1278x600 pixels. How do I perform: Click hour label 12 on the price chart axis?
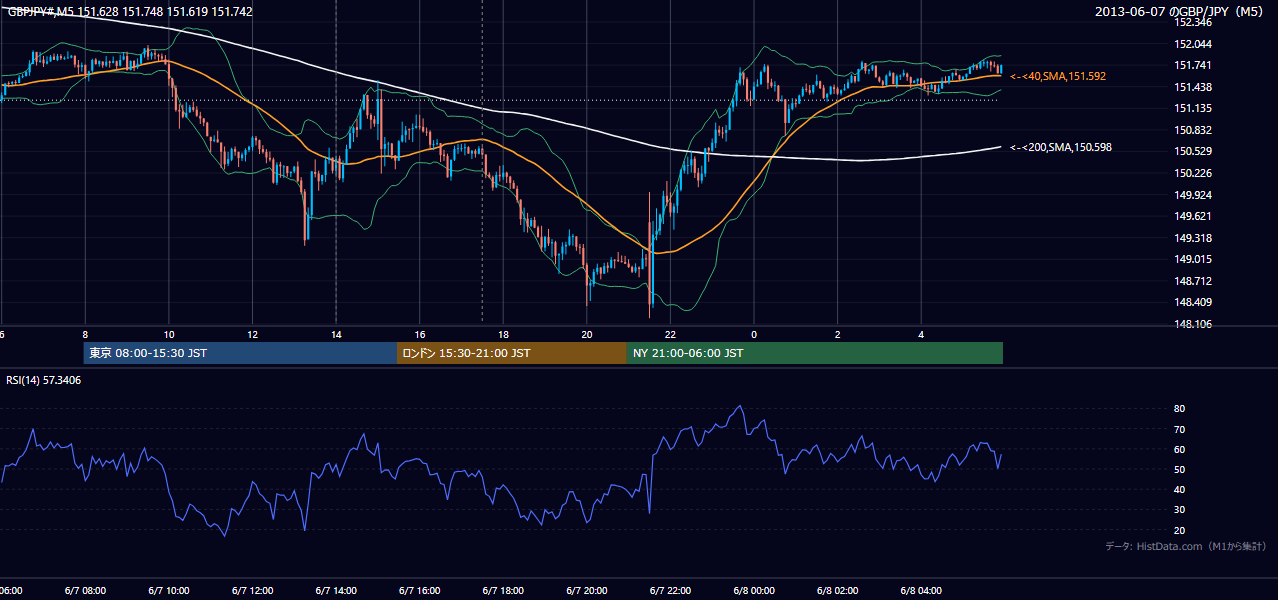[252, 335]
